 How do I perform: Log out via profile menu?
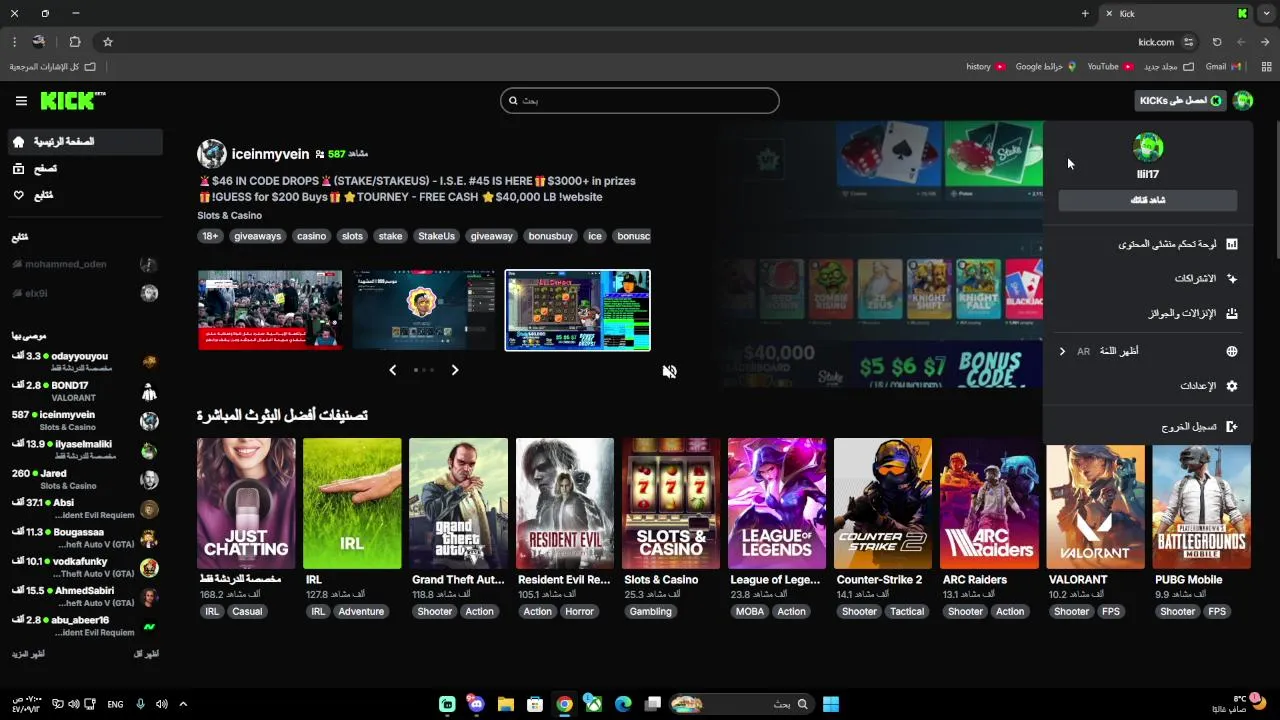(1148, 426)
